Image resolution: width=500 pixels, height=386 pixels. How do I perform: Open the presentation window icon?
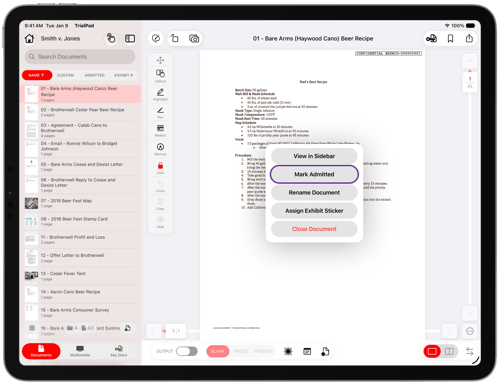point(307,351)
